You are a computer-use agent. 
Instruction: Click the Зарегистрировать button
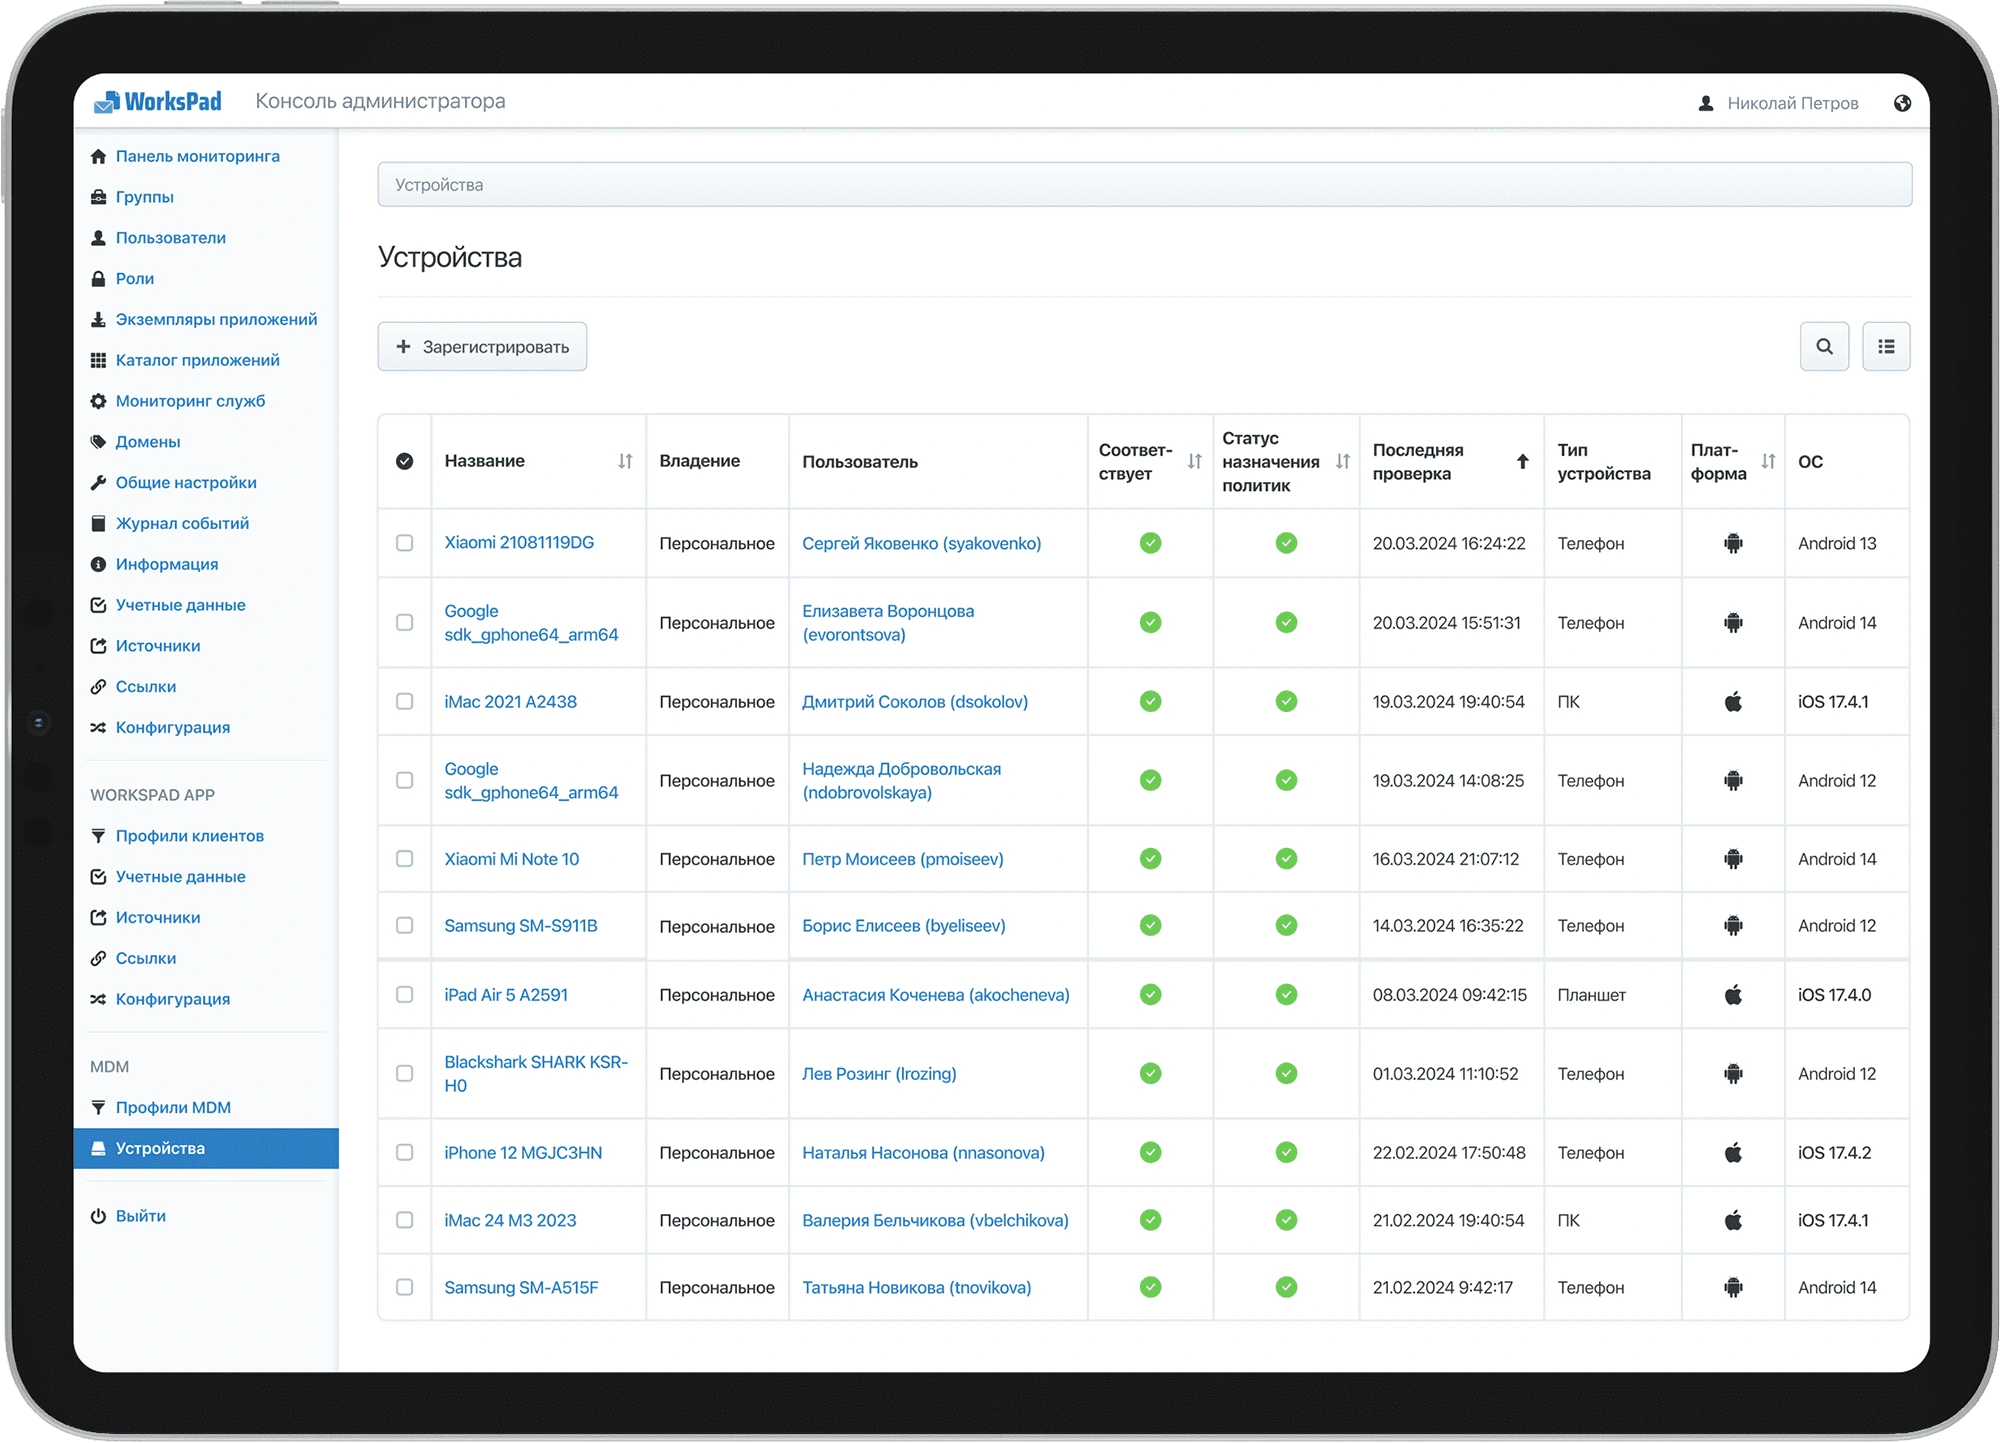coord(482,346)
